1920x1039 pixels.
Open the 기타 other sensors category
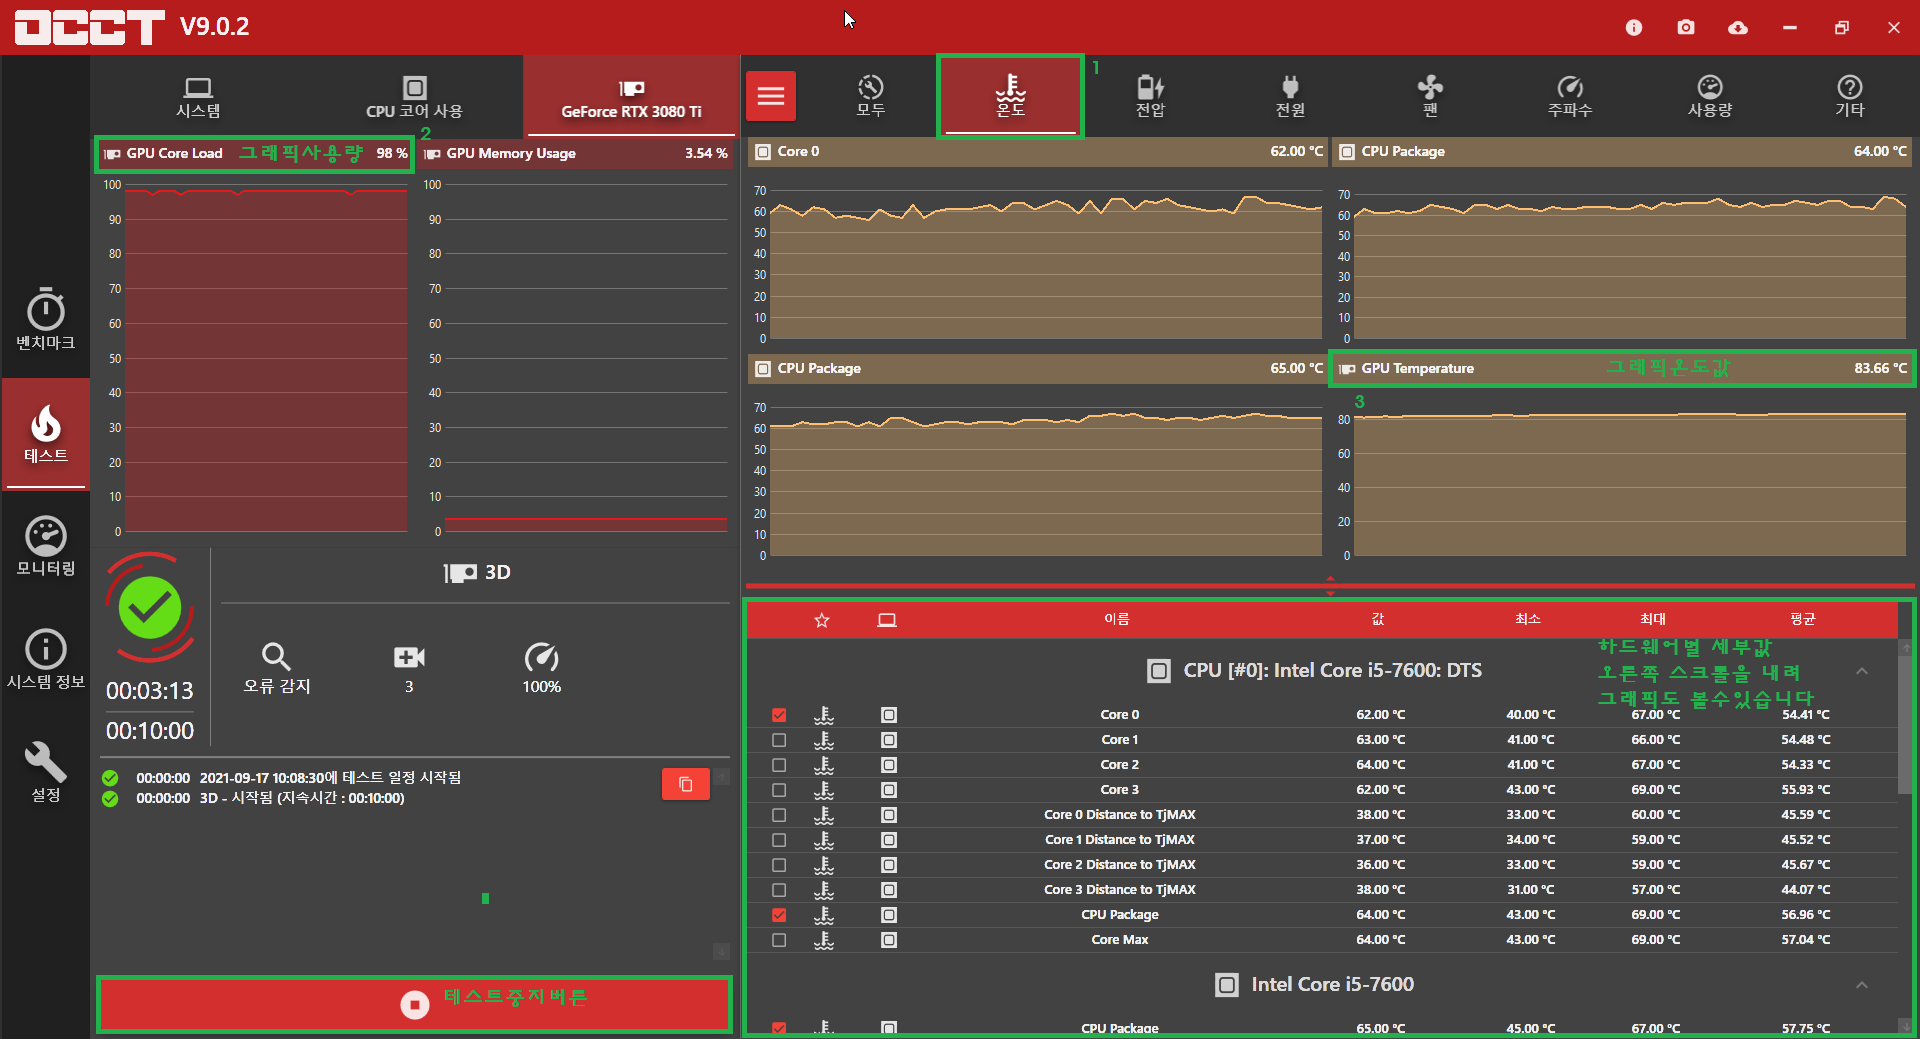coord(1850,96)
